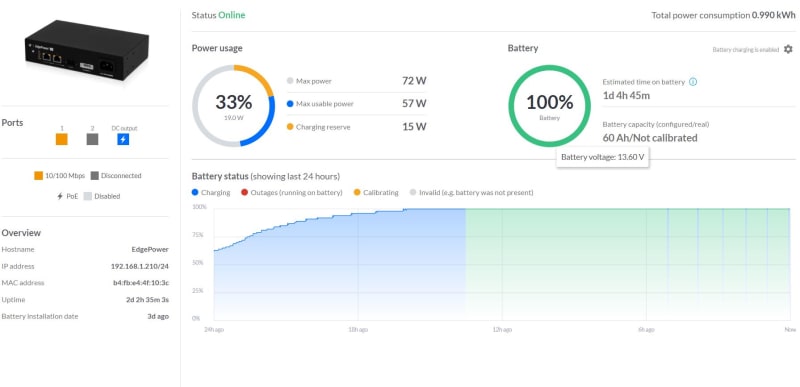
Task: Click uptime value 2d 2h 35m 3s
Action: pos(147,300)
